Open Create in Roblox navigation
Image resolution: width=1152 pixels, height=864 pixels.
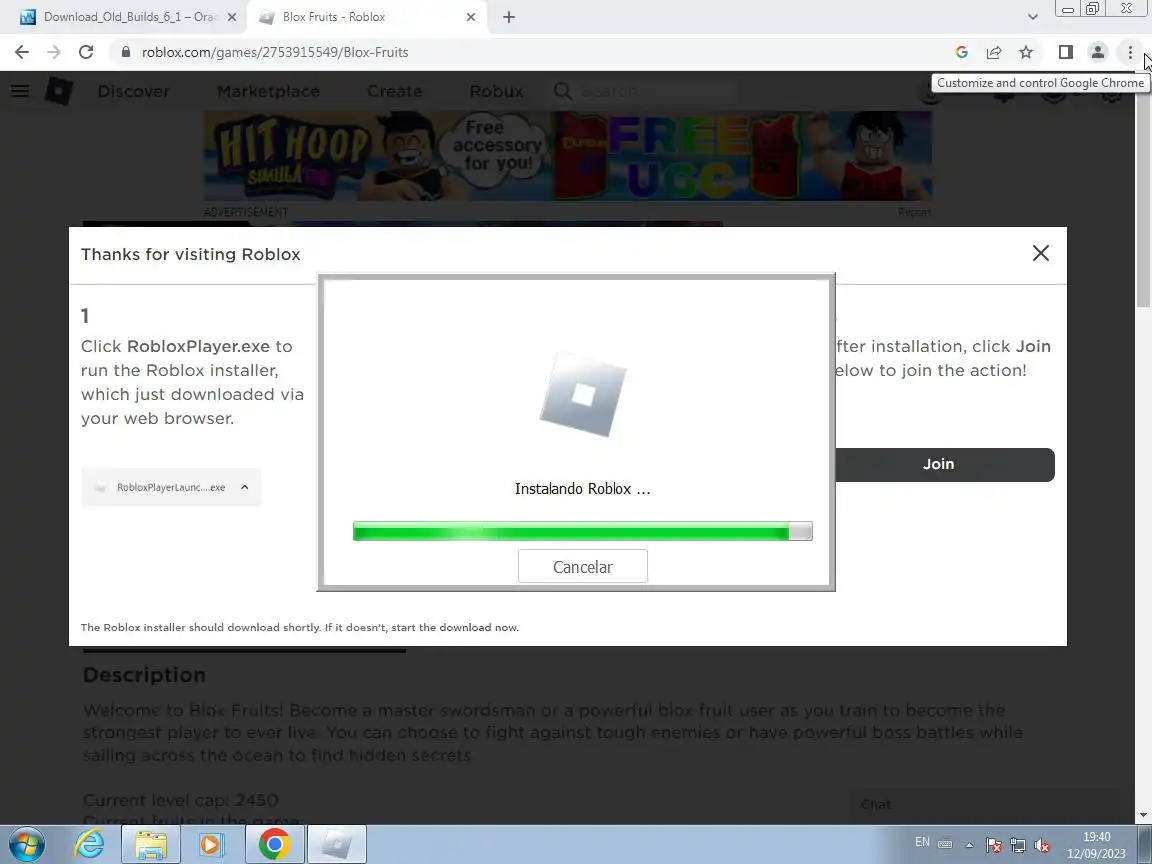coord(395,91)
